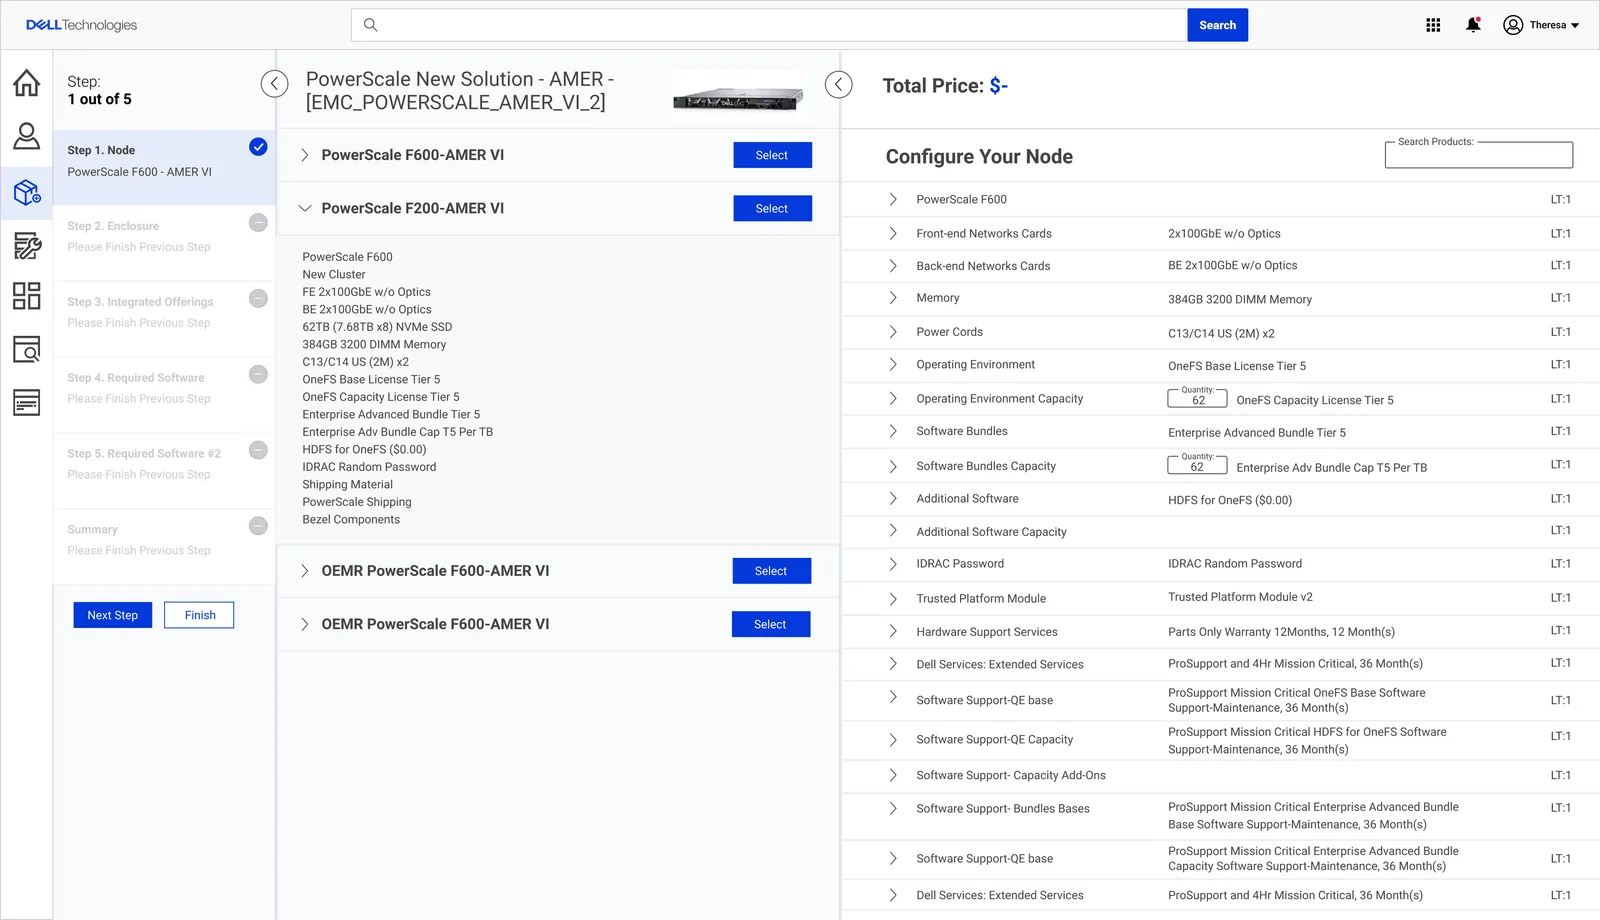Viewport: 1600px width, 920px height.
Task: Open the document edit sidebar icon
Action: pos(27,245)
